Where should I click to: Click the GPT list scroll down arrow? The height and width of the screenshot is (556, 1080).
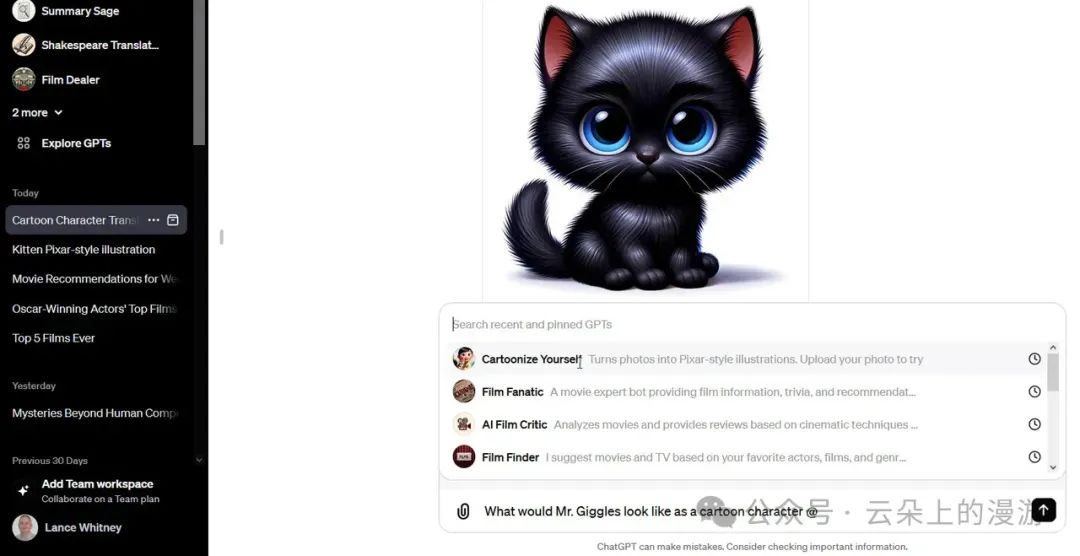pos(1052,468)
